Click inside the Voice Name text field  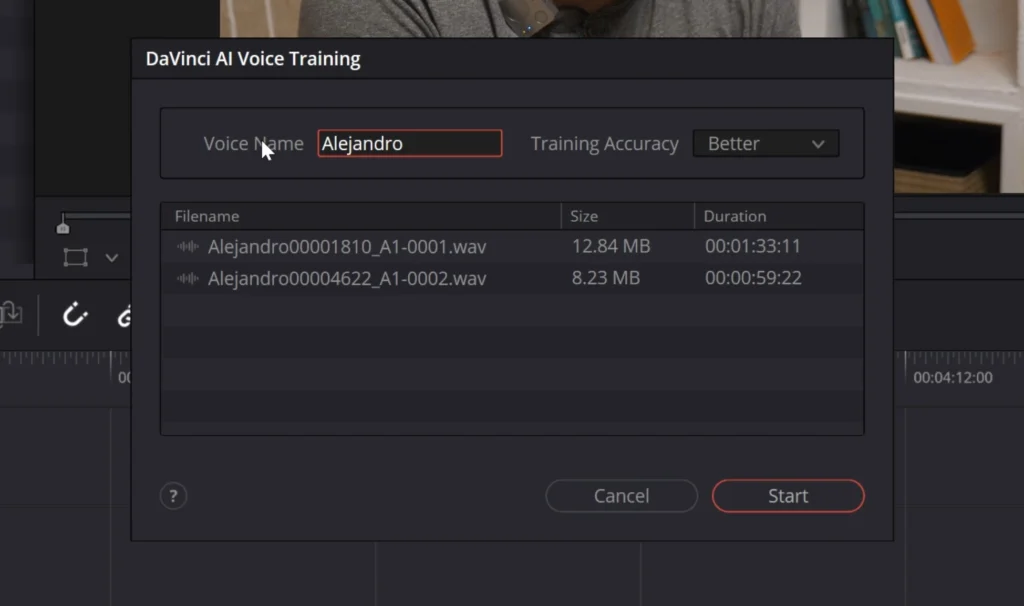pyautogui.click(x=409, y=143)
